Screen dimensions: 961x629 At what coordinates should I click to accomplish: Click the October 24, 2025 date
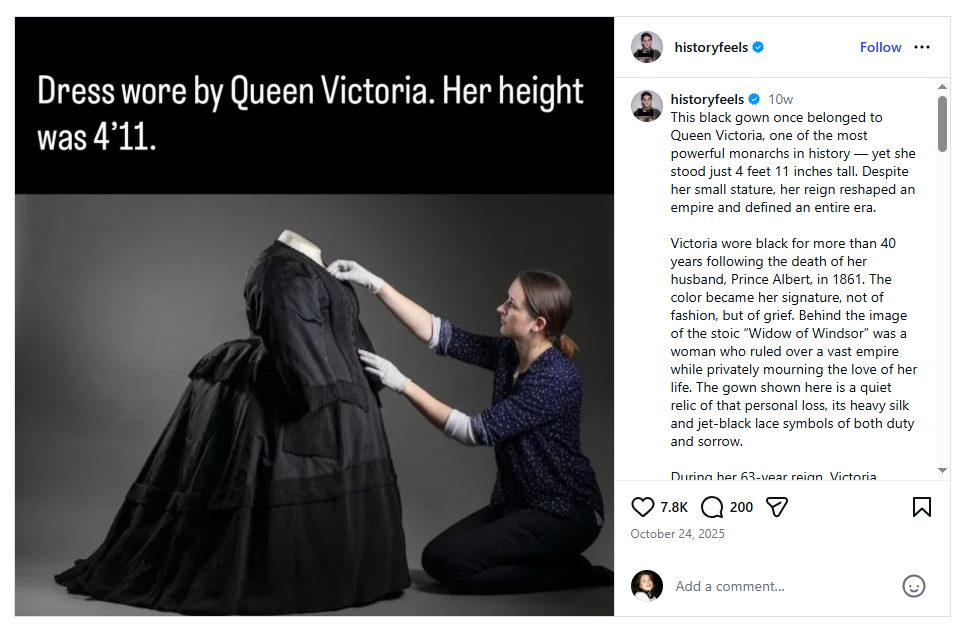tap(677, 533)
